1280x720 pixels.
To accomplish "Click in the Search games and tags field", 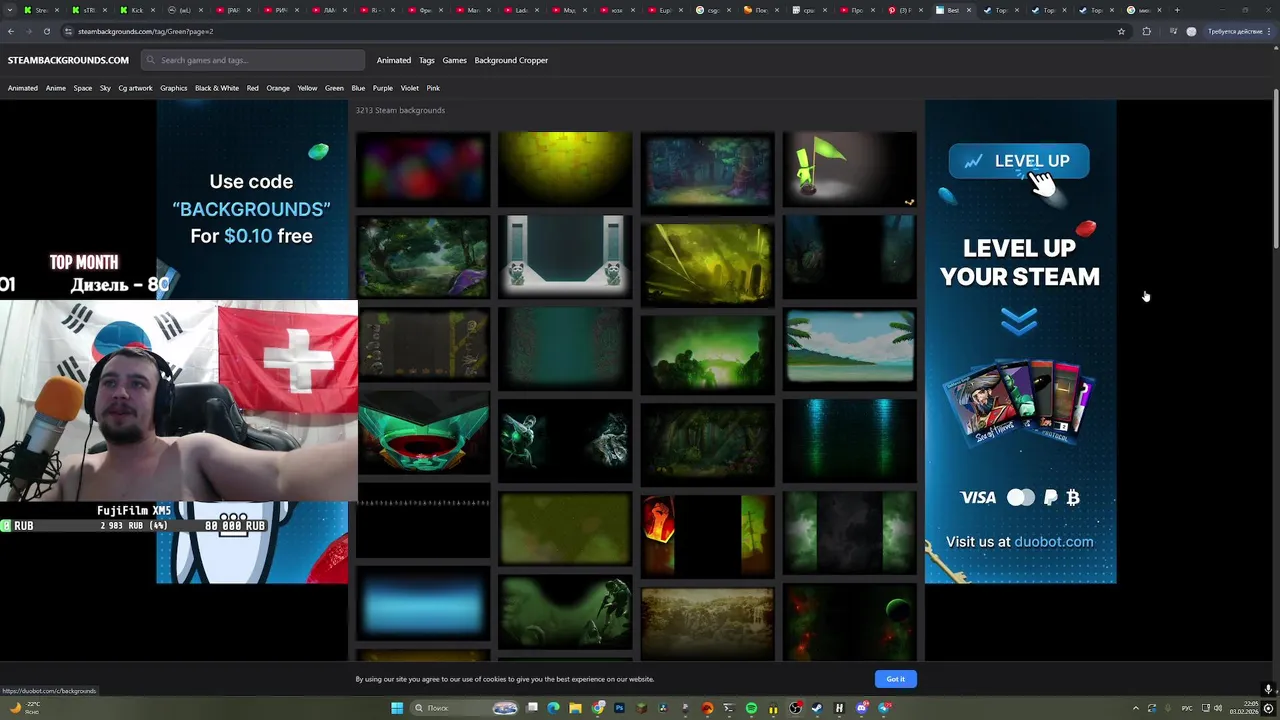I will point(250,60).
